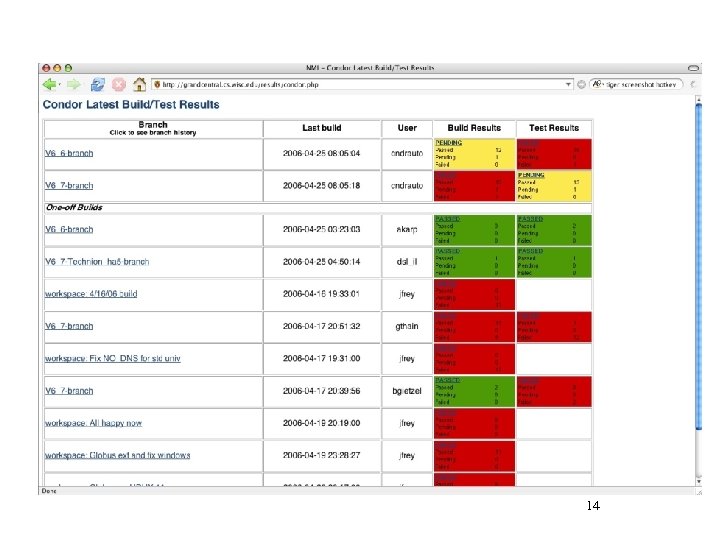Open the 'workspace: All happy now' link
Viewport: 720px width, 540px height.
(x=93, y=423)
